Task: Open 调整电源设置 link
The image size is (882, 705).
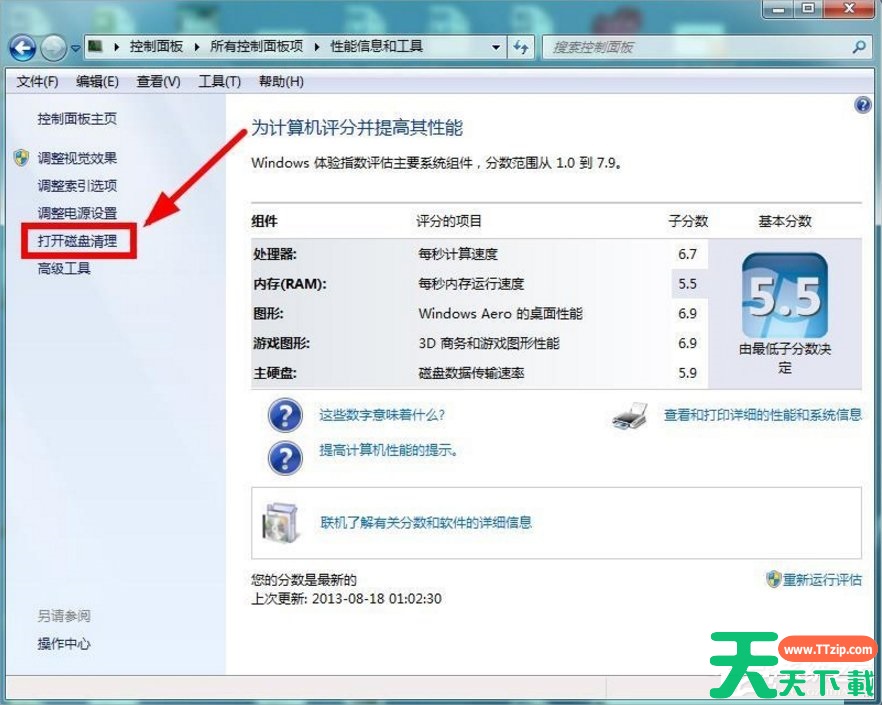Action: click(x=77, y=213)
